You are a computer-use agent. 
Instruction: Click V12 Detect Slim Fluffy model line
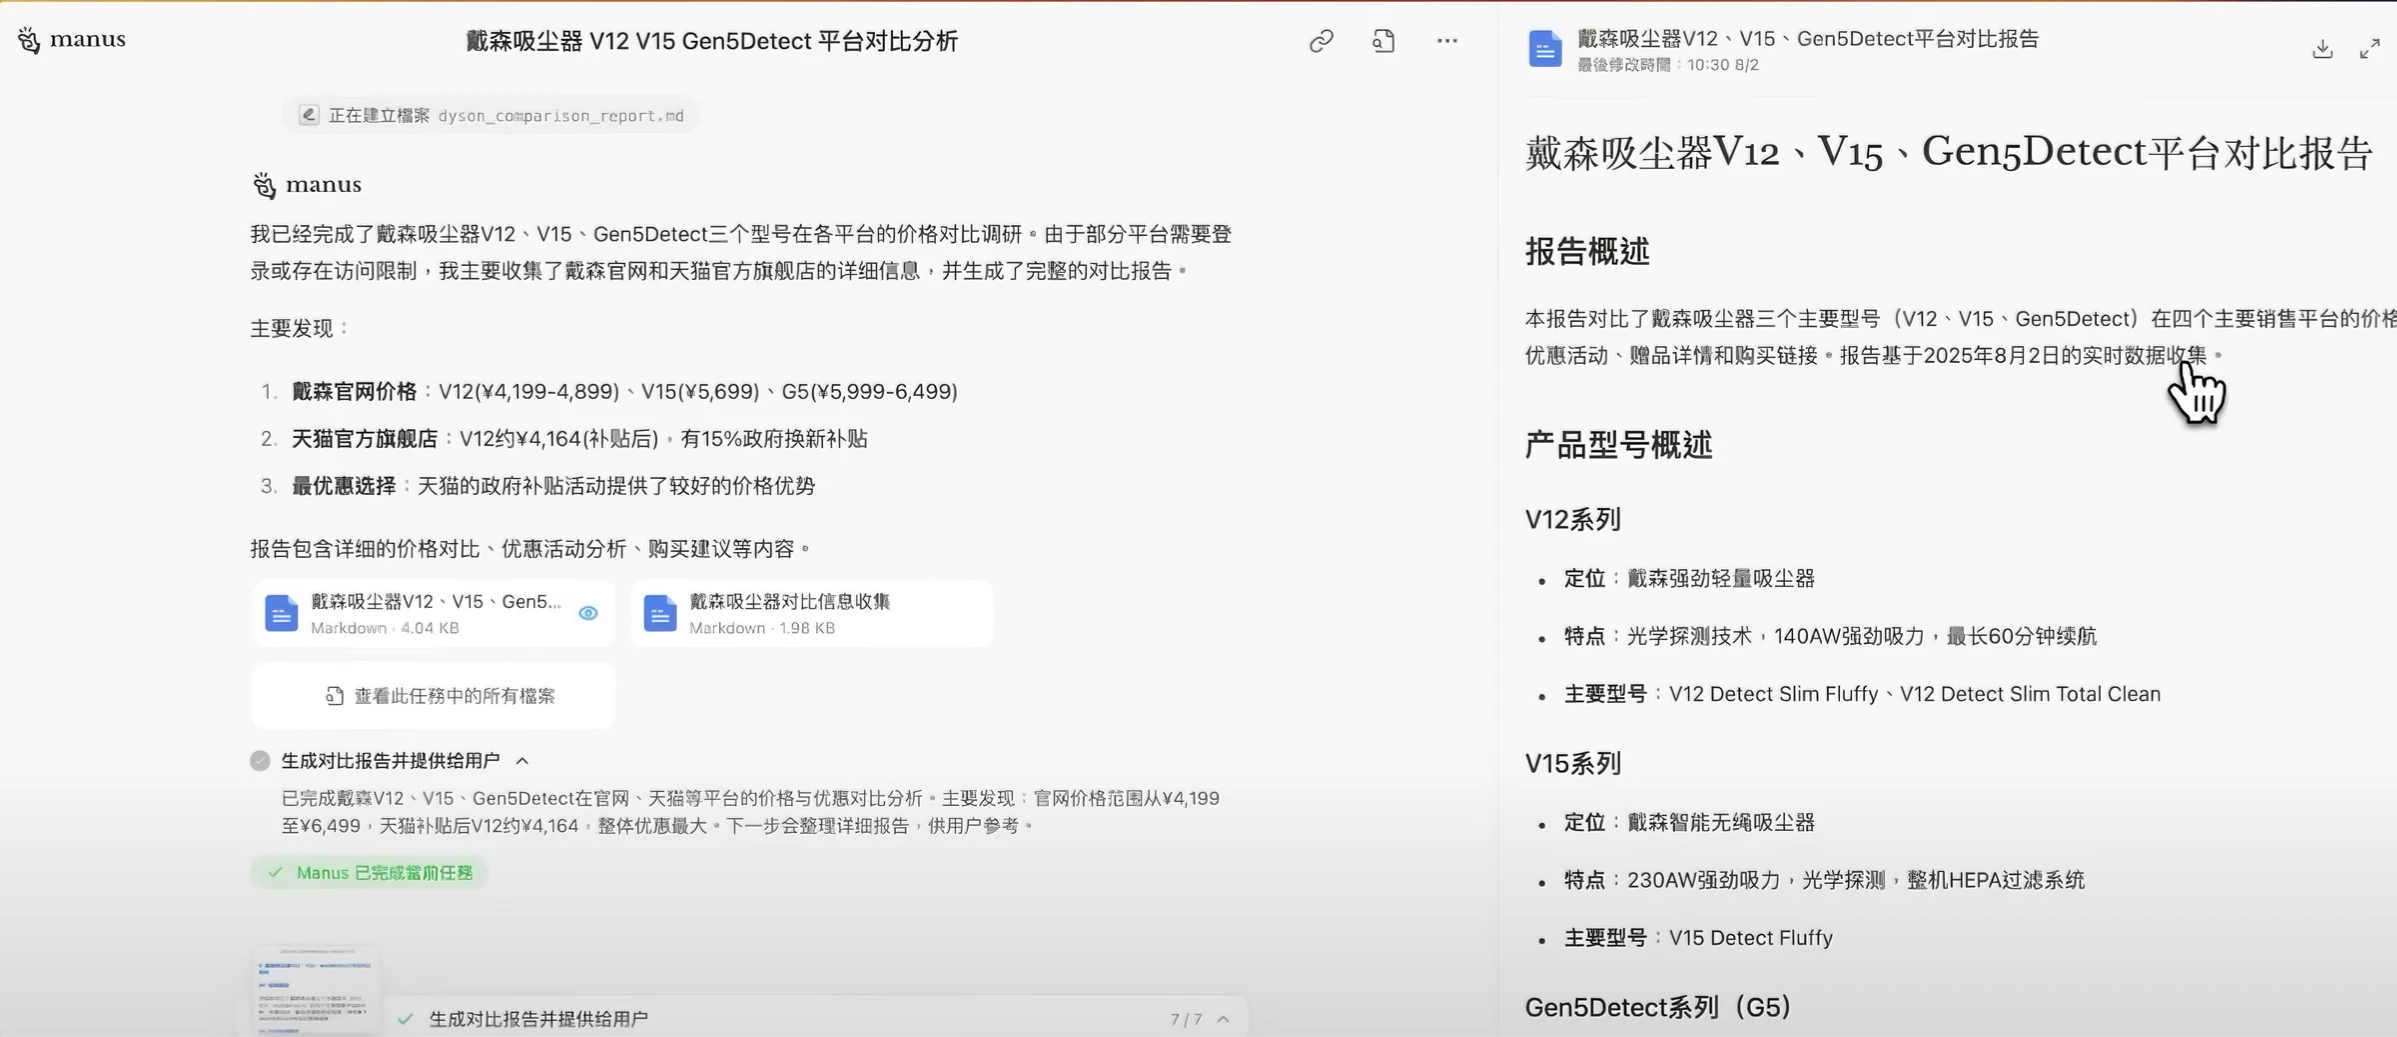1862,694
